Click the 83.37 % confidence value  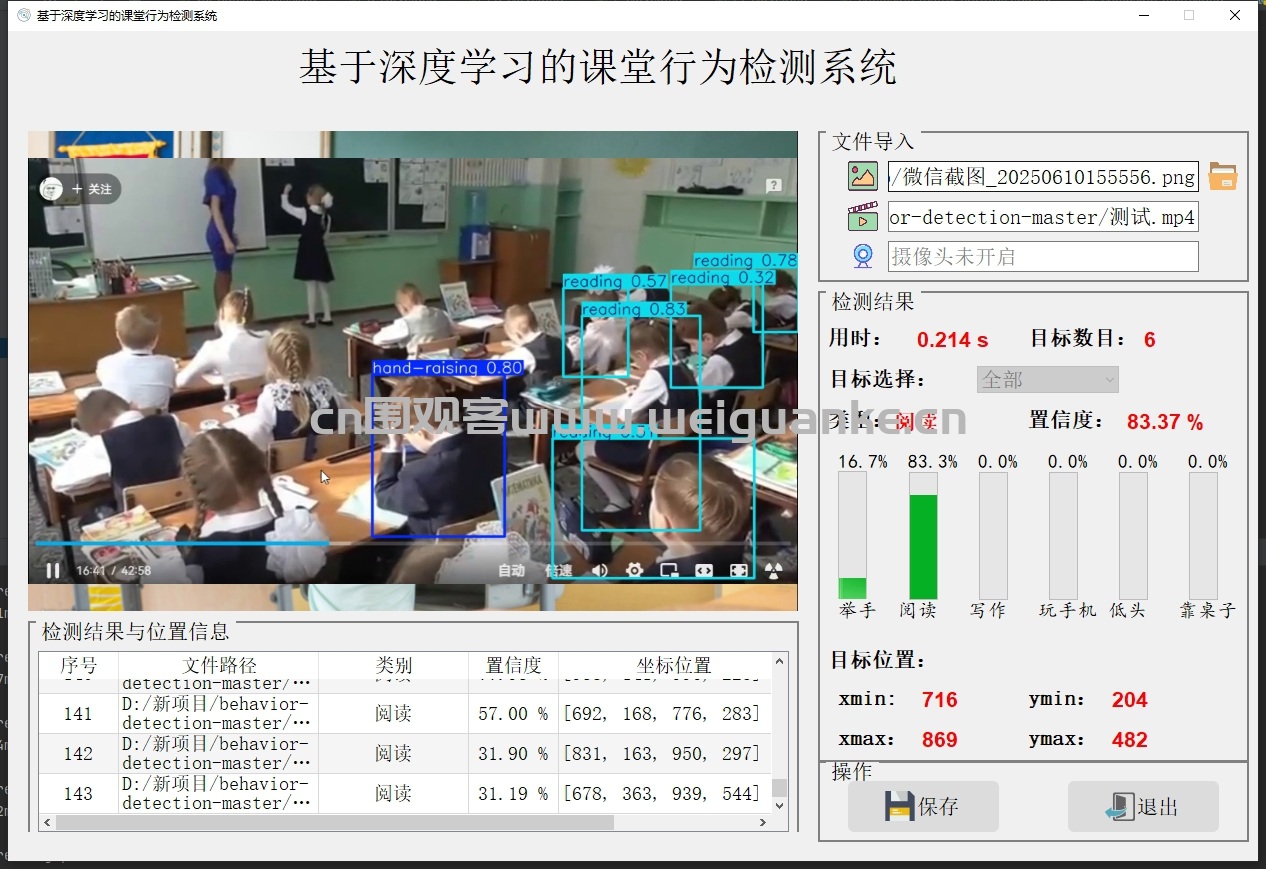(1165, 422)
